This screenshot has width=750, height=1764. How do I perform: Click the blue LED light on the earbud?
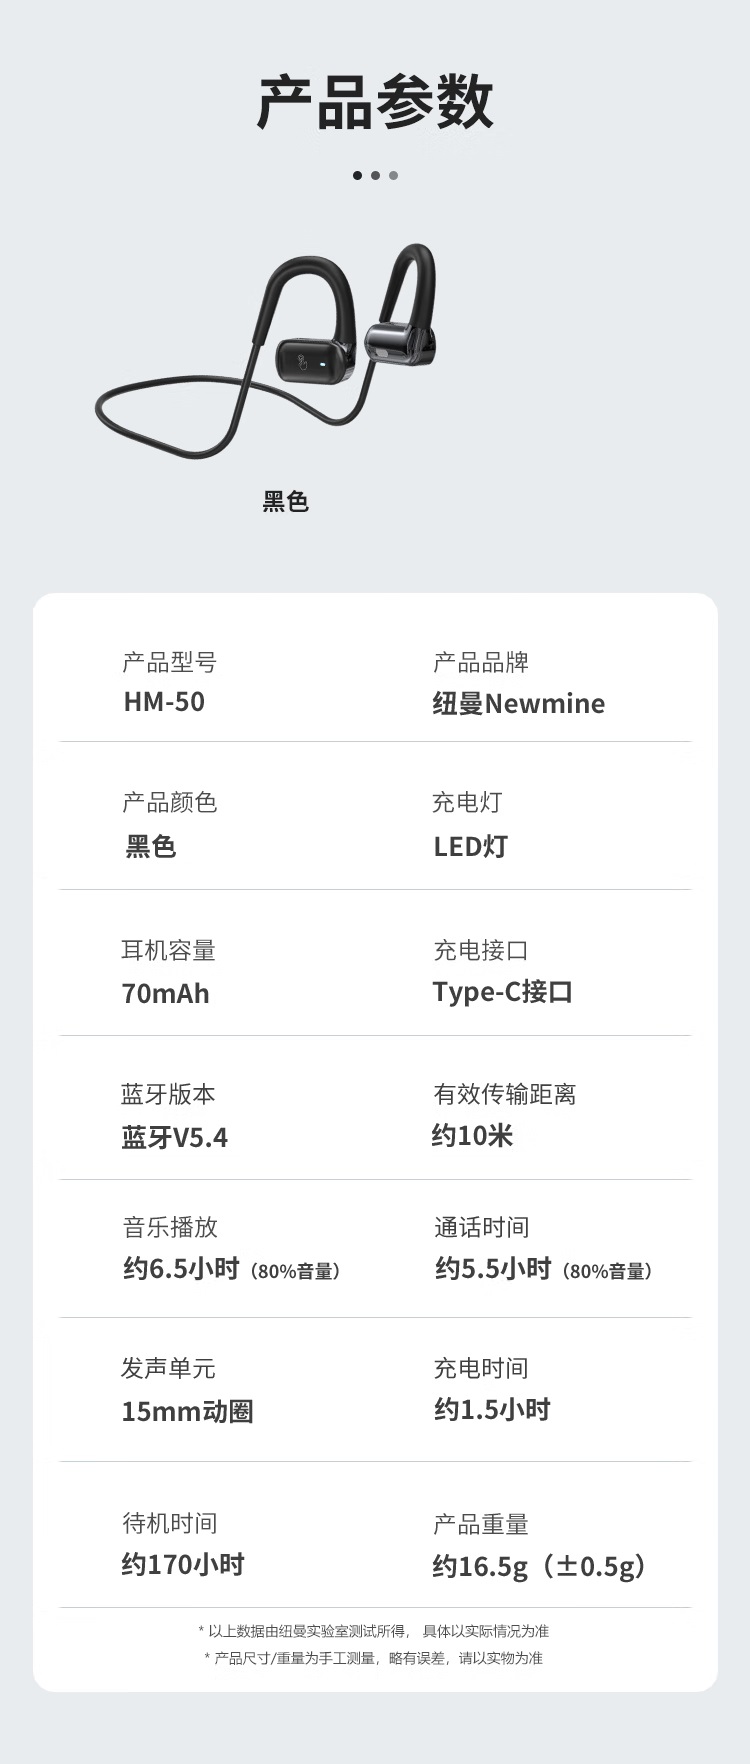coord(323,362)
